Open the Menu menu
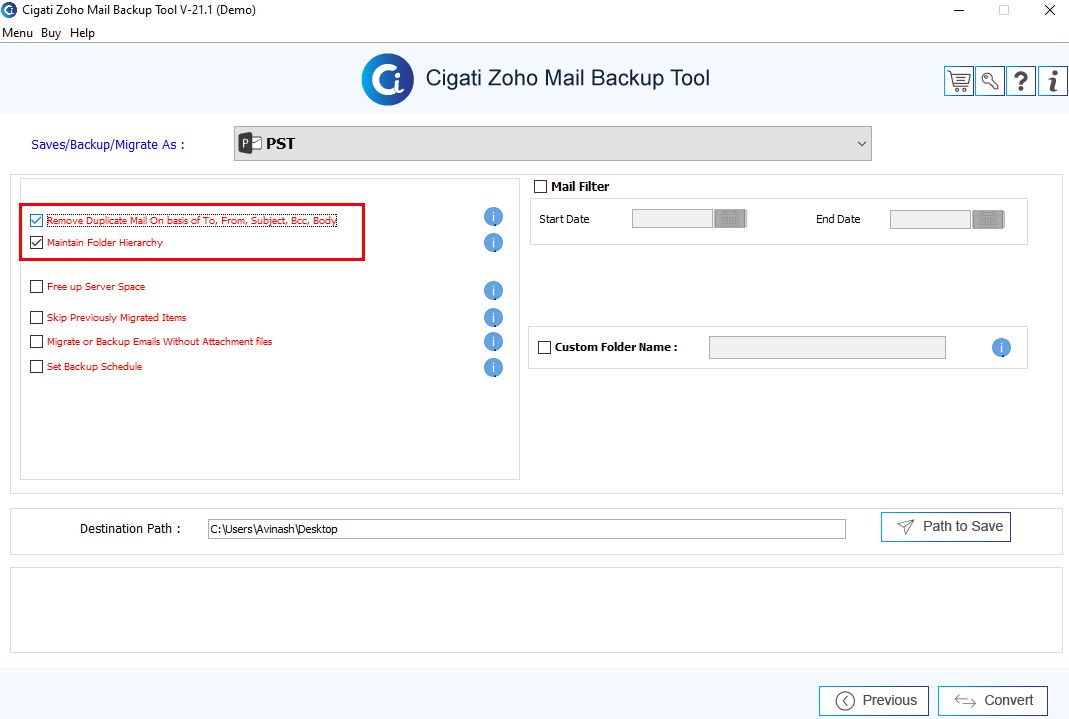The width and height of the screenshot is (1069, 719). (17, 33)
